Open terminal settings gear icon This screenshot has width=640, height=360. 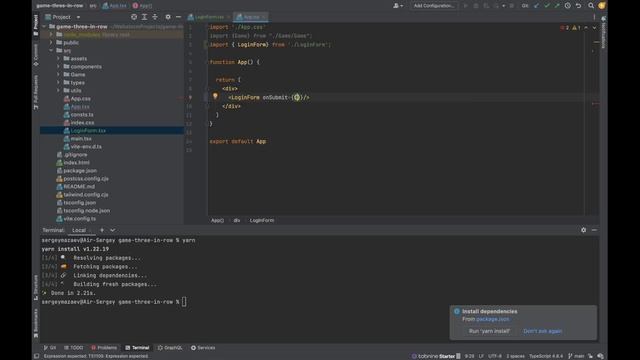pos(583,230)
